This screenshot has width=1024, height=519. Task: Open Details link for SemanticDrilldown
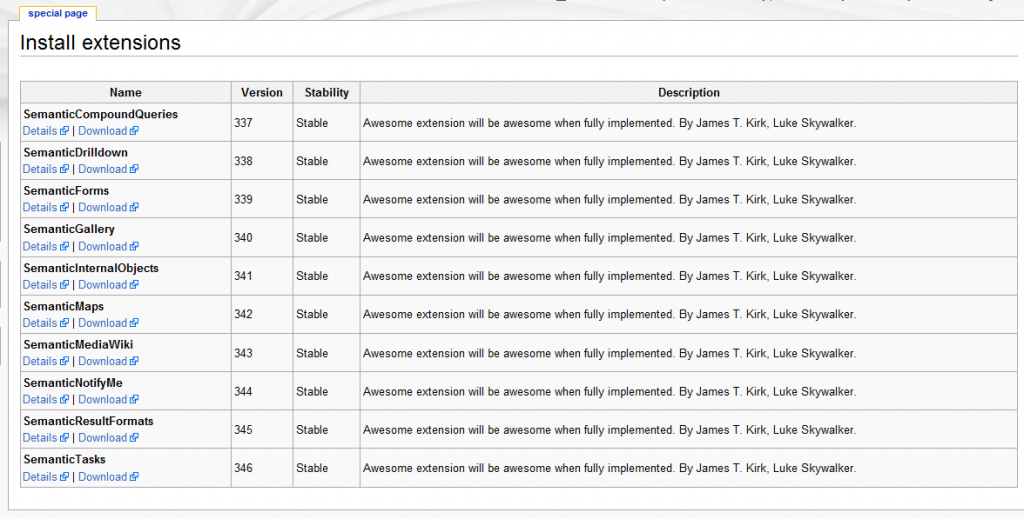(x=46, y=169)
